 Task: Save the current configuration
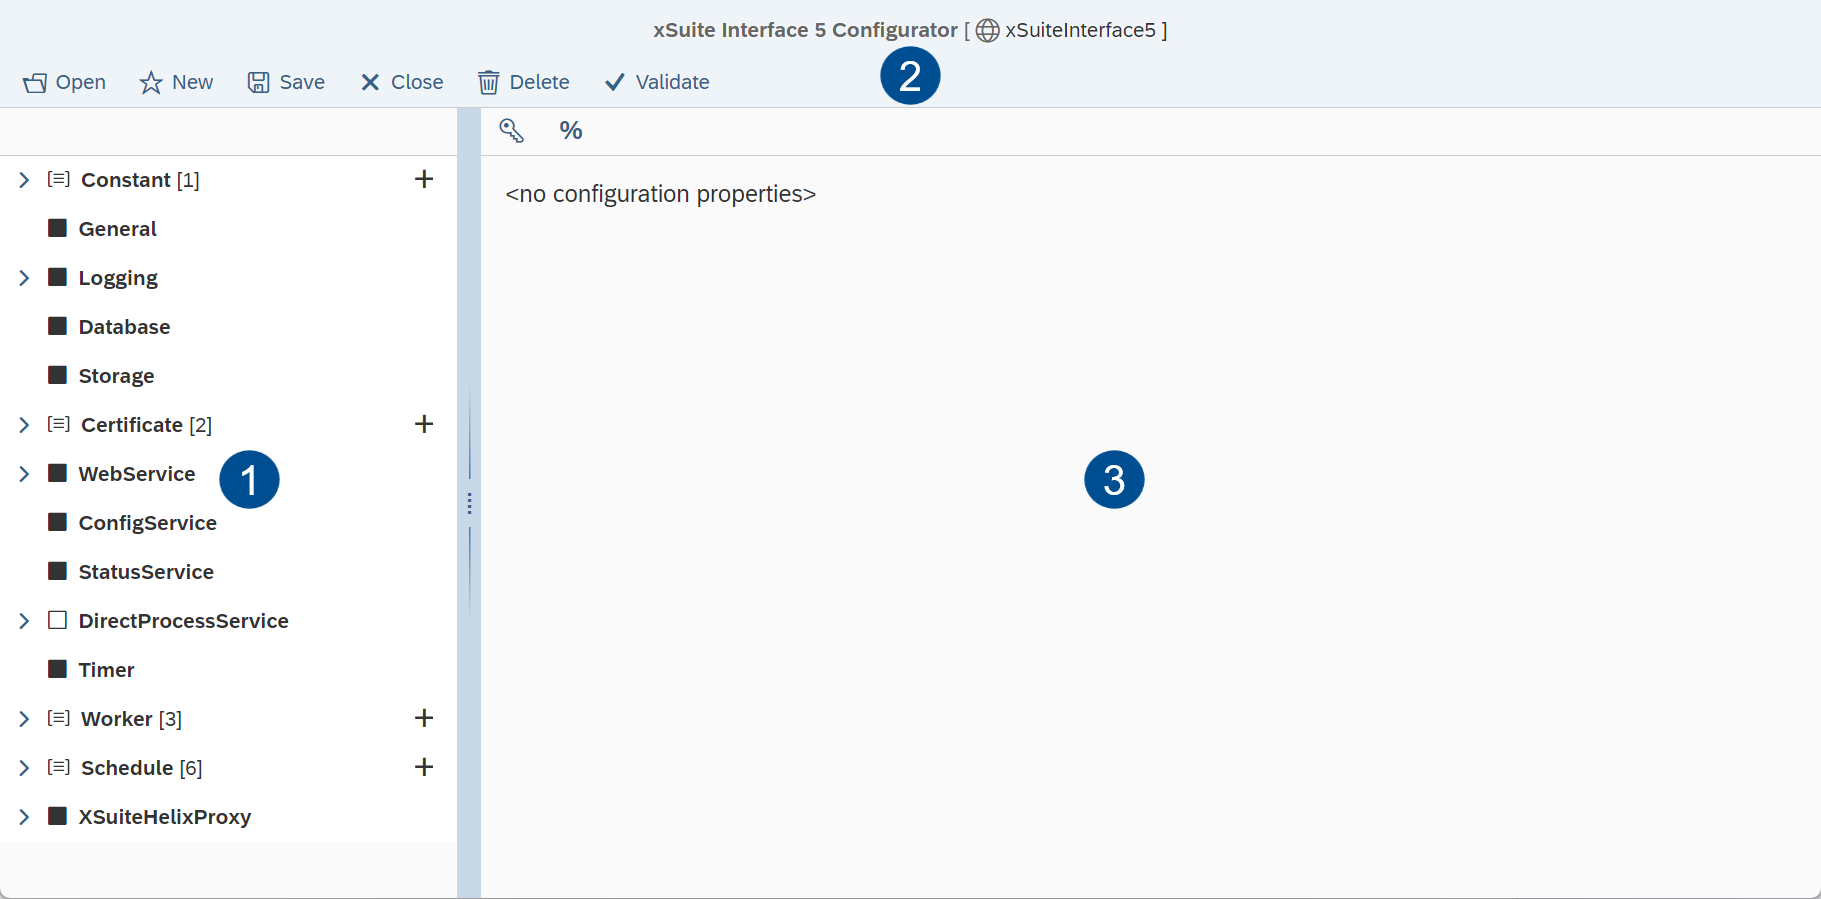click(286, 82)
